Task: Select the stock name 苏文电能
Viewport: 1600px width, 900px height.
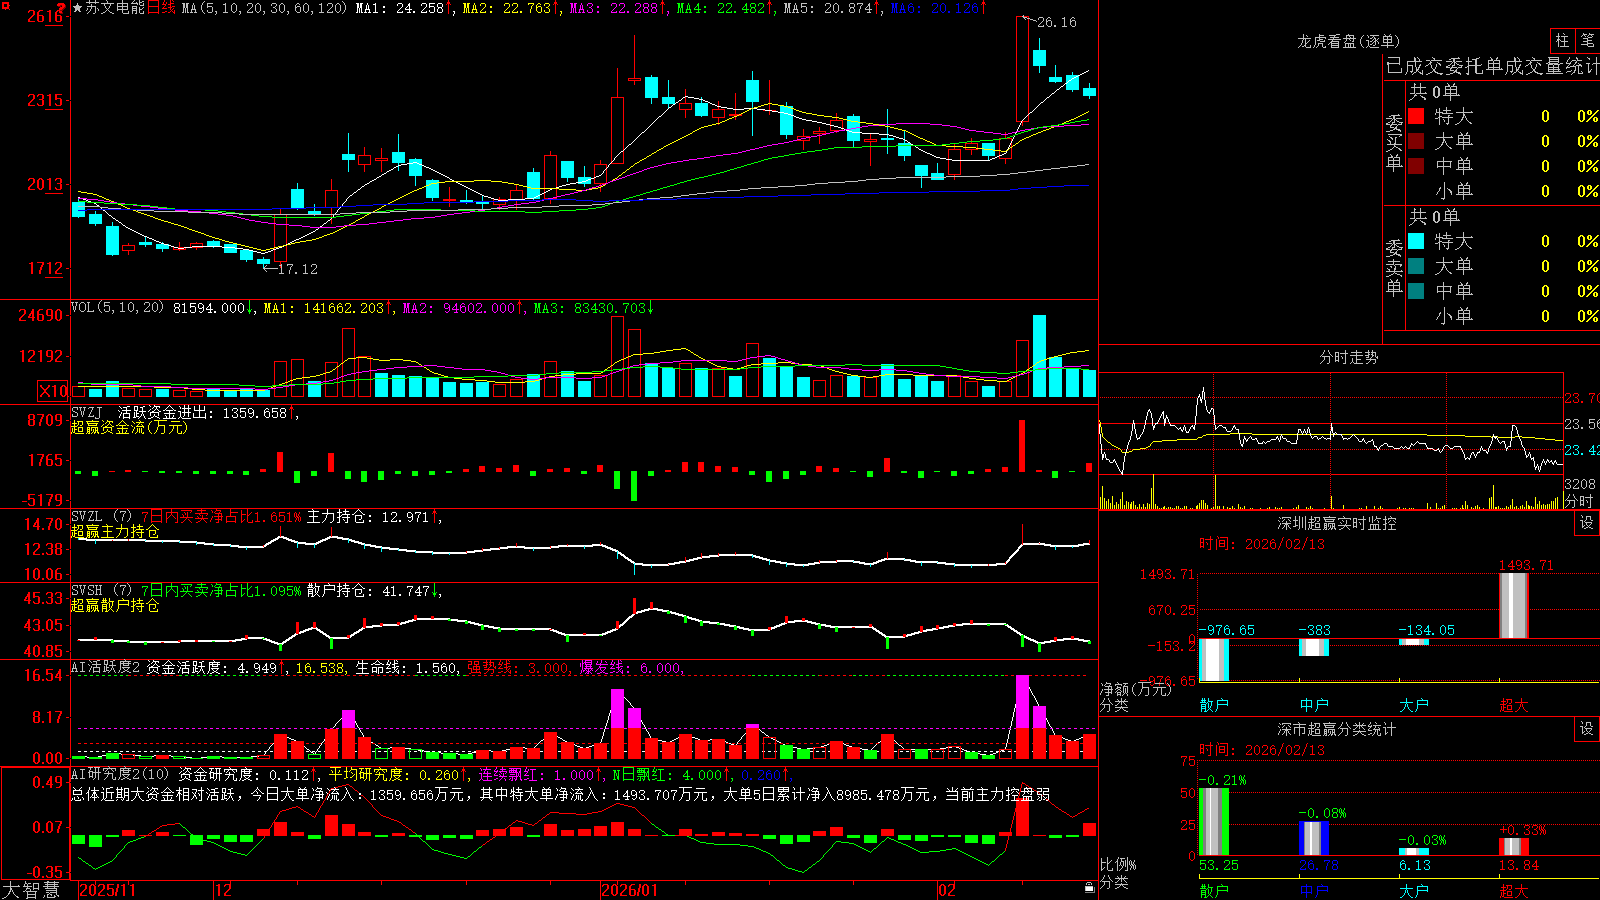Action: point(115,8)
